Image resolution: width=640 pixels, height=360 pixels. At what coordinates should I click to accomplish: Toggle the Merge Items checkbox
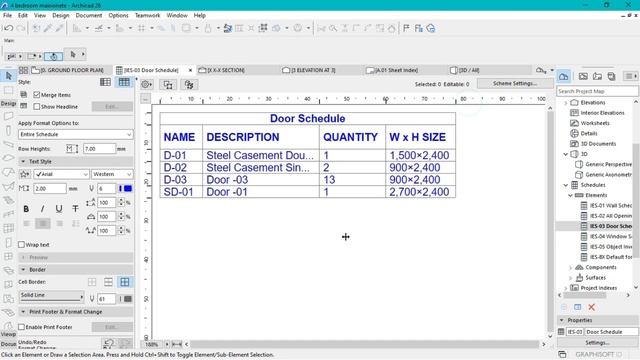37,95
